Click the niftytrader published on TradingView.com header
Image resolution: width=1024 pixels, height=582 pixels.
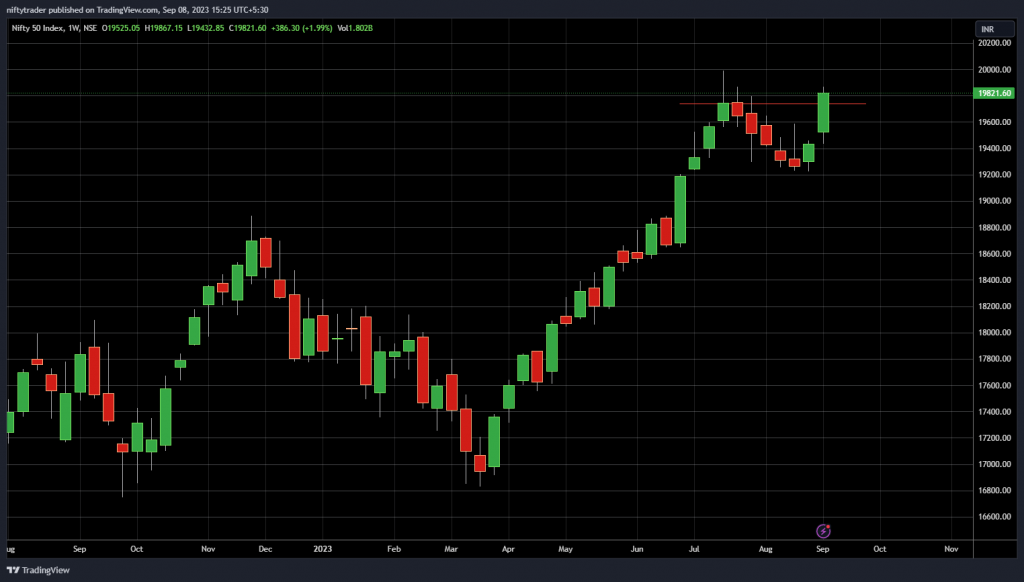coord(137,10)
